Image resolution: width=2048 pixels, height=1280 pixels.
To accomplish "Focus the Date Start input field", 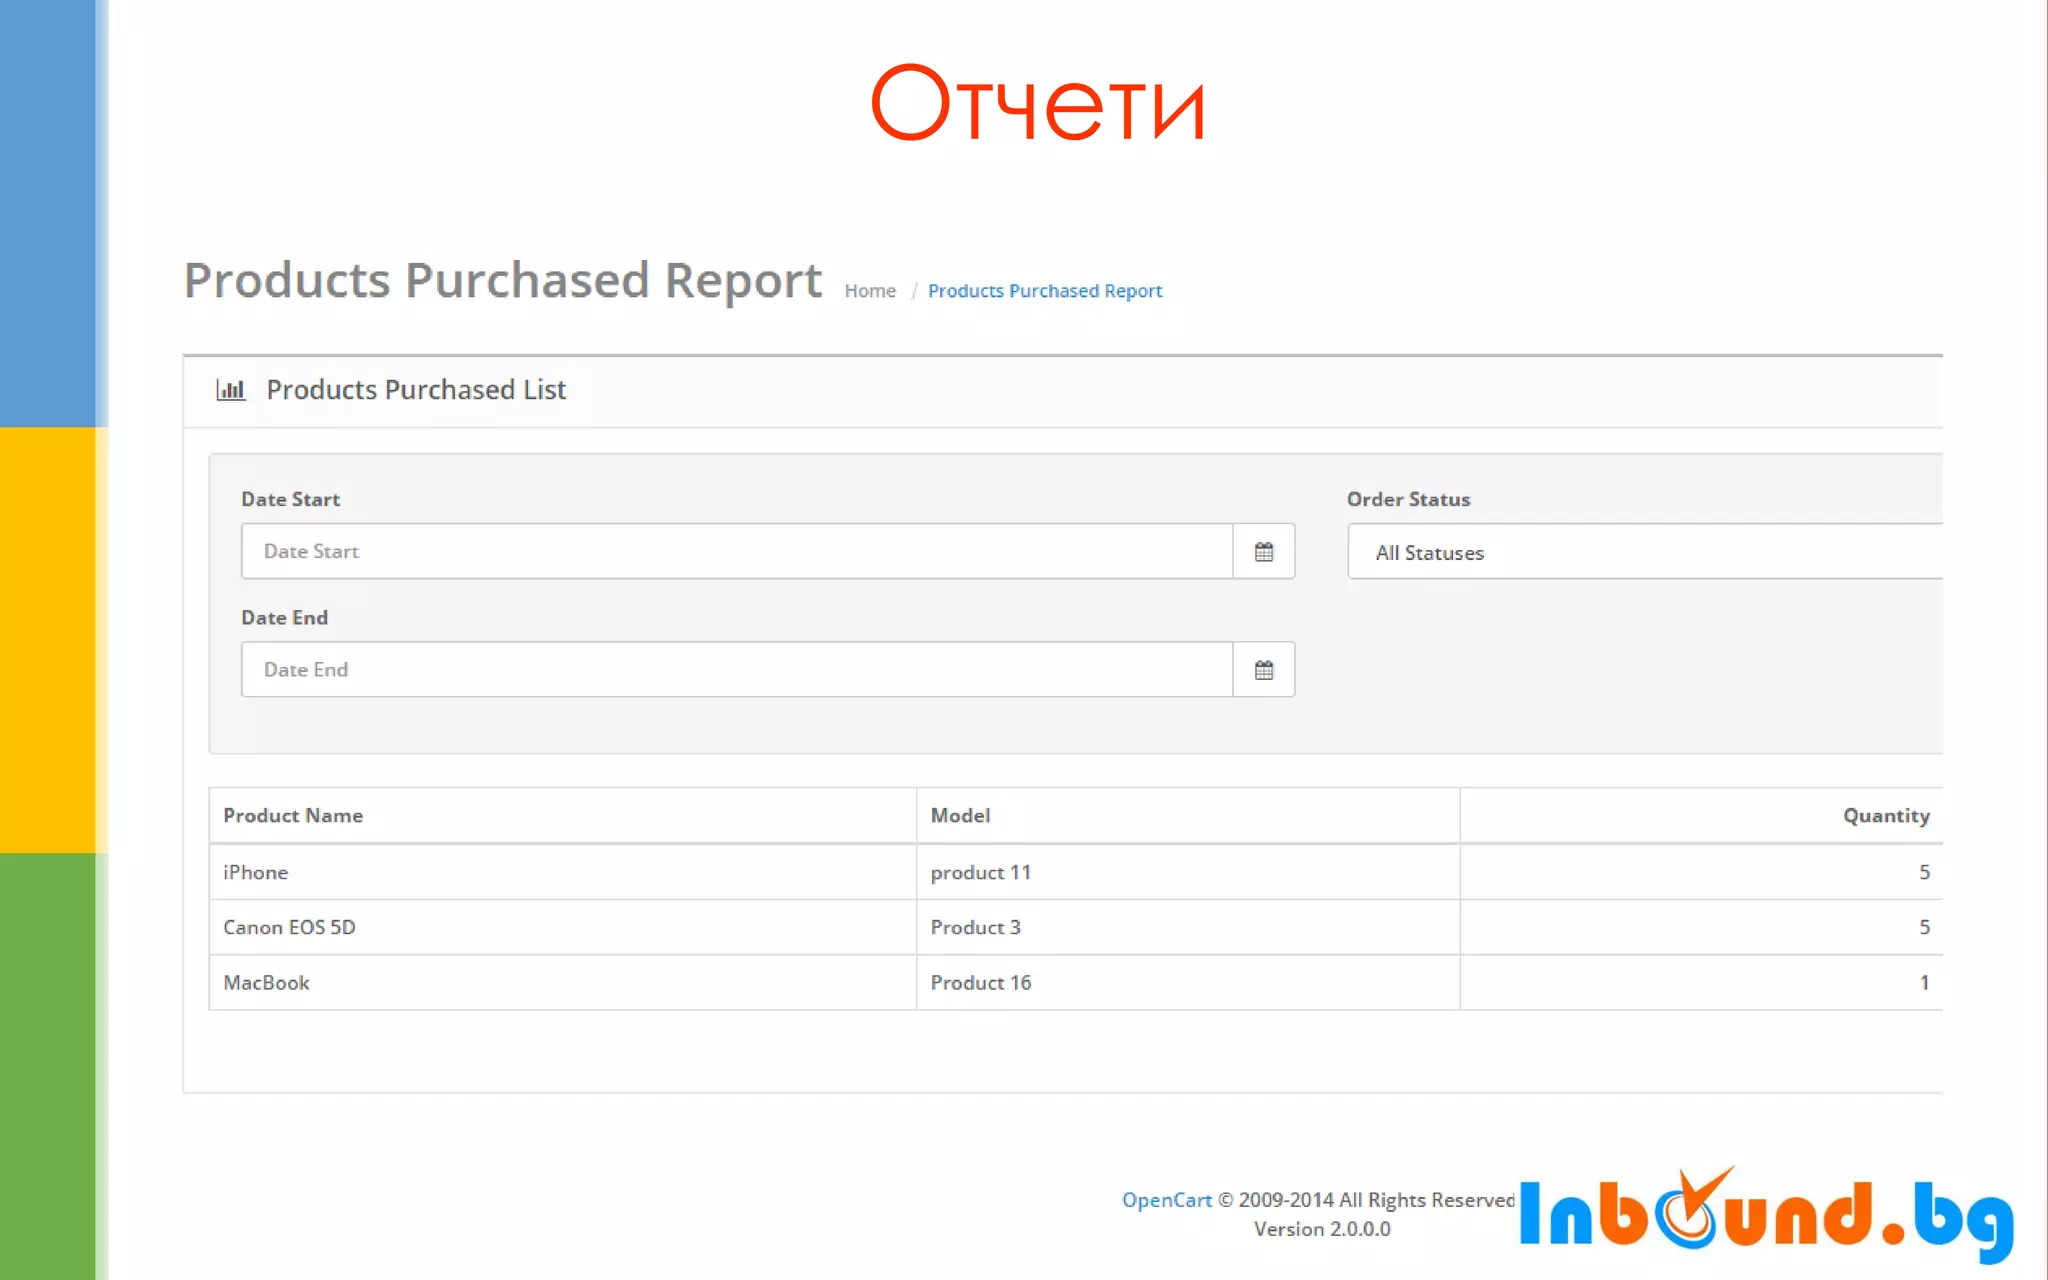I will (x=737, y=551).
